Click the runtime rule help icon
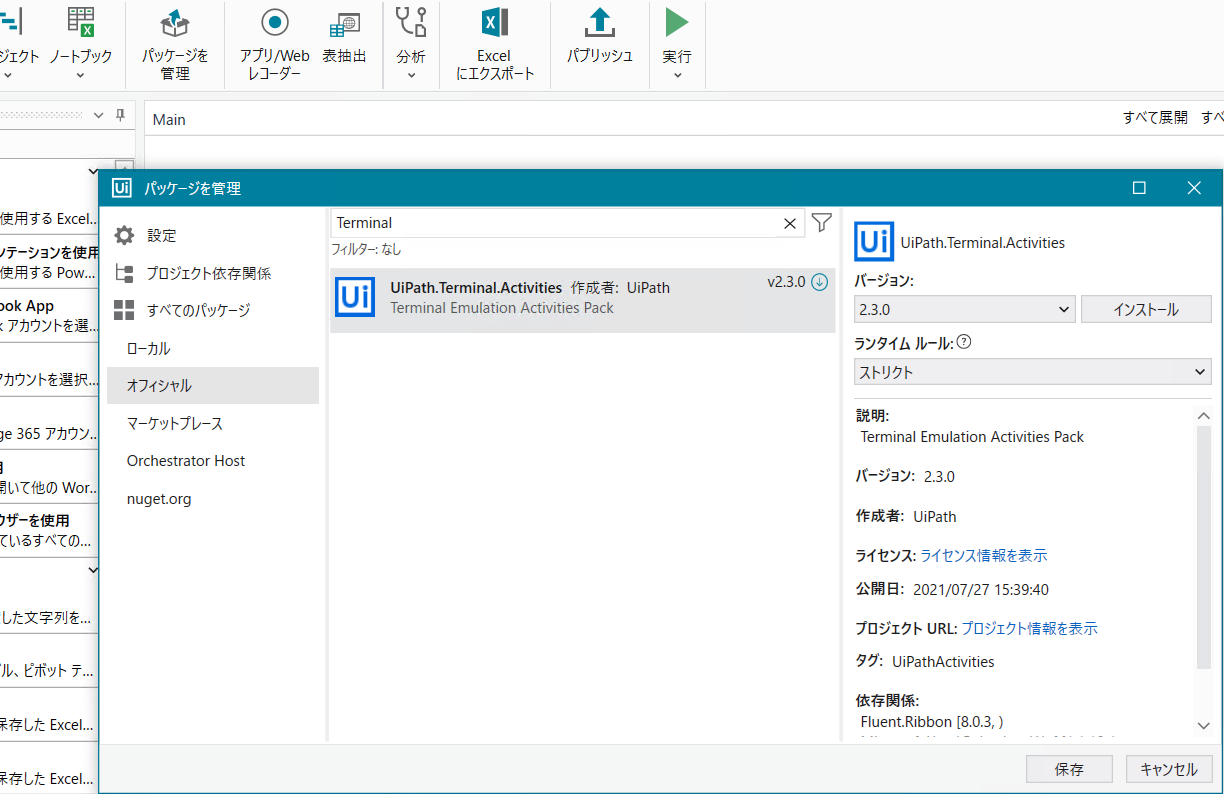Screen dimensions: 1224x794 [x=964, y=342]
